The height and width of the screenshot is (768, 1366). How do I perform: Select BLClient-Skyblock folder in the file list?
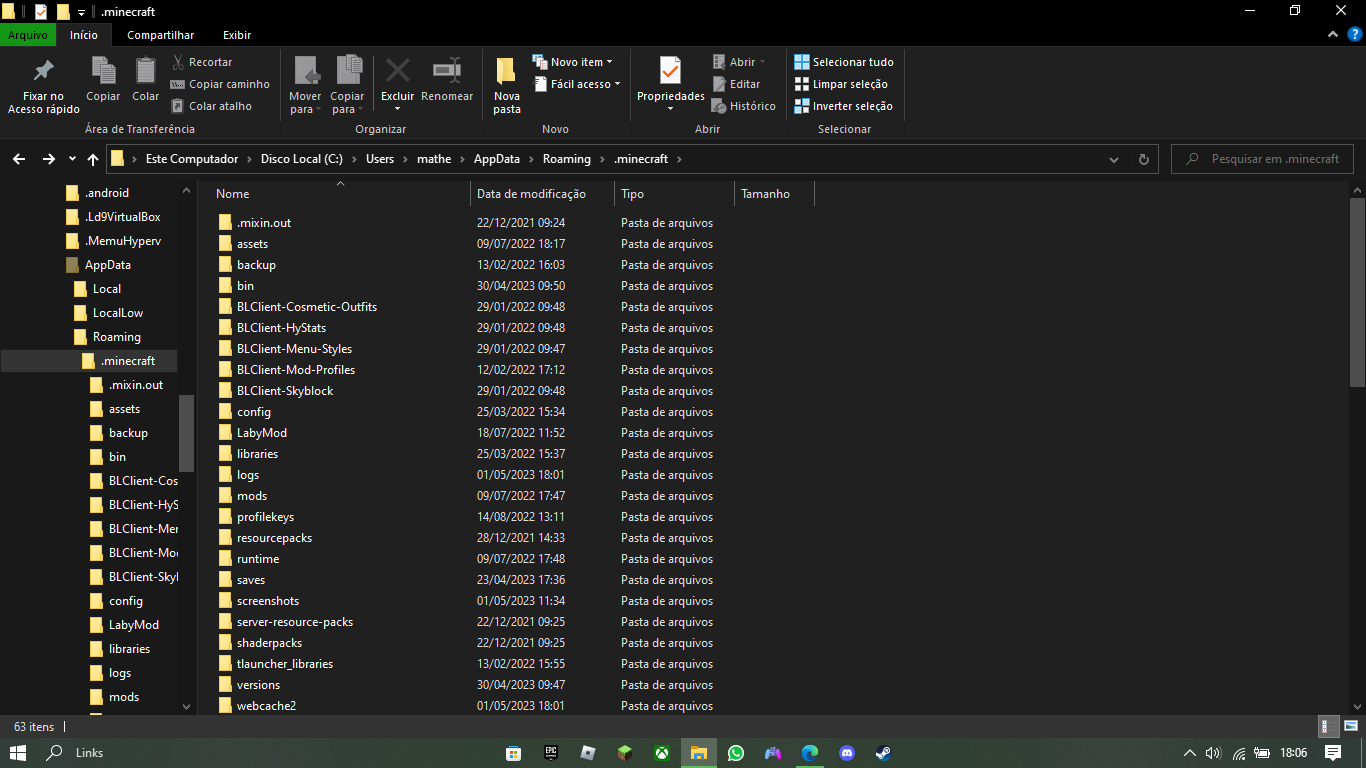click(x=285, y=391)
